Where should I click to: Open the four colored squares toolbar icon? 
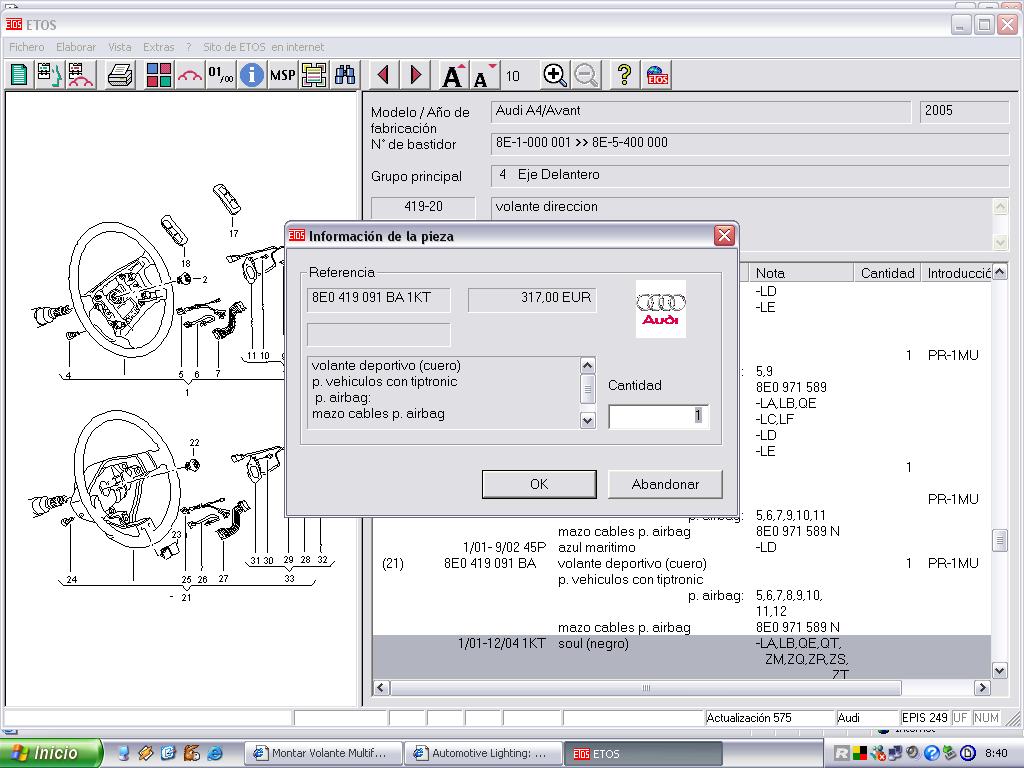[159, 75]
